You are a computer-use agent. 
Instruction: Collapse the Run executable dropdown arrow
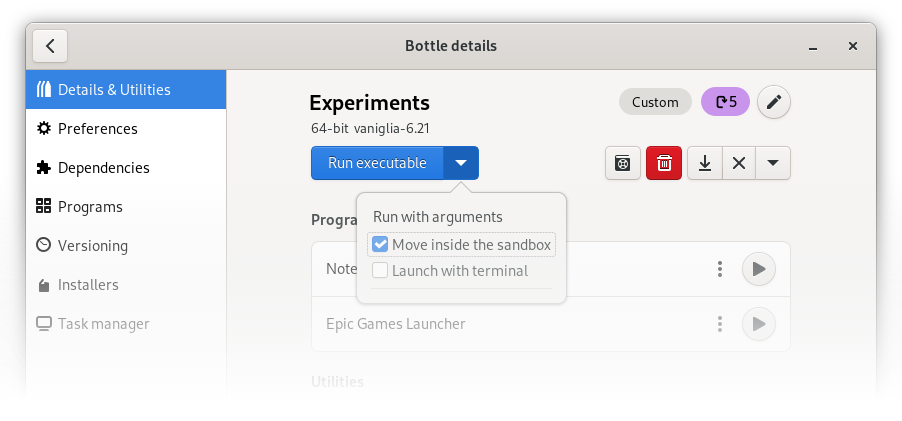[461, 163]
